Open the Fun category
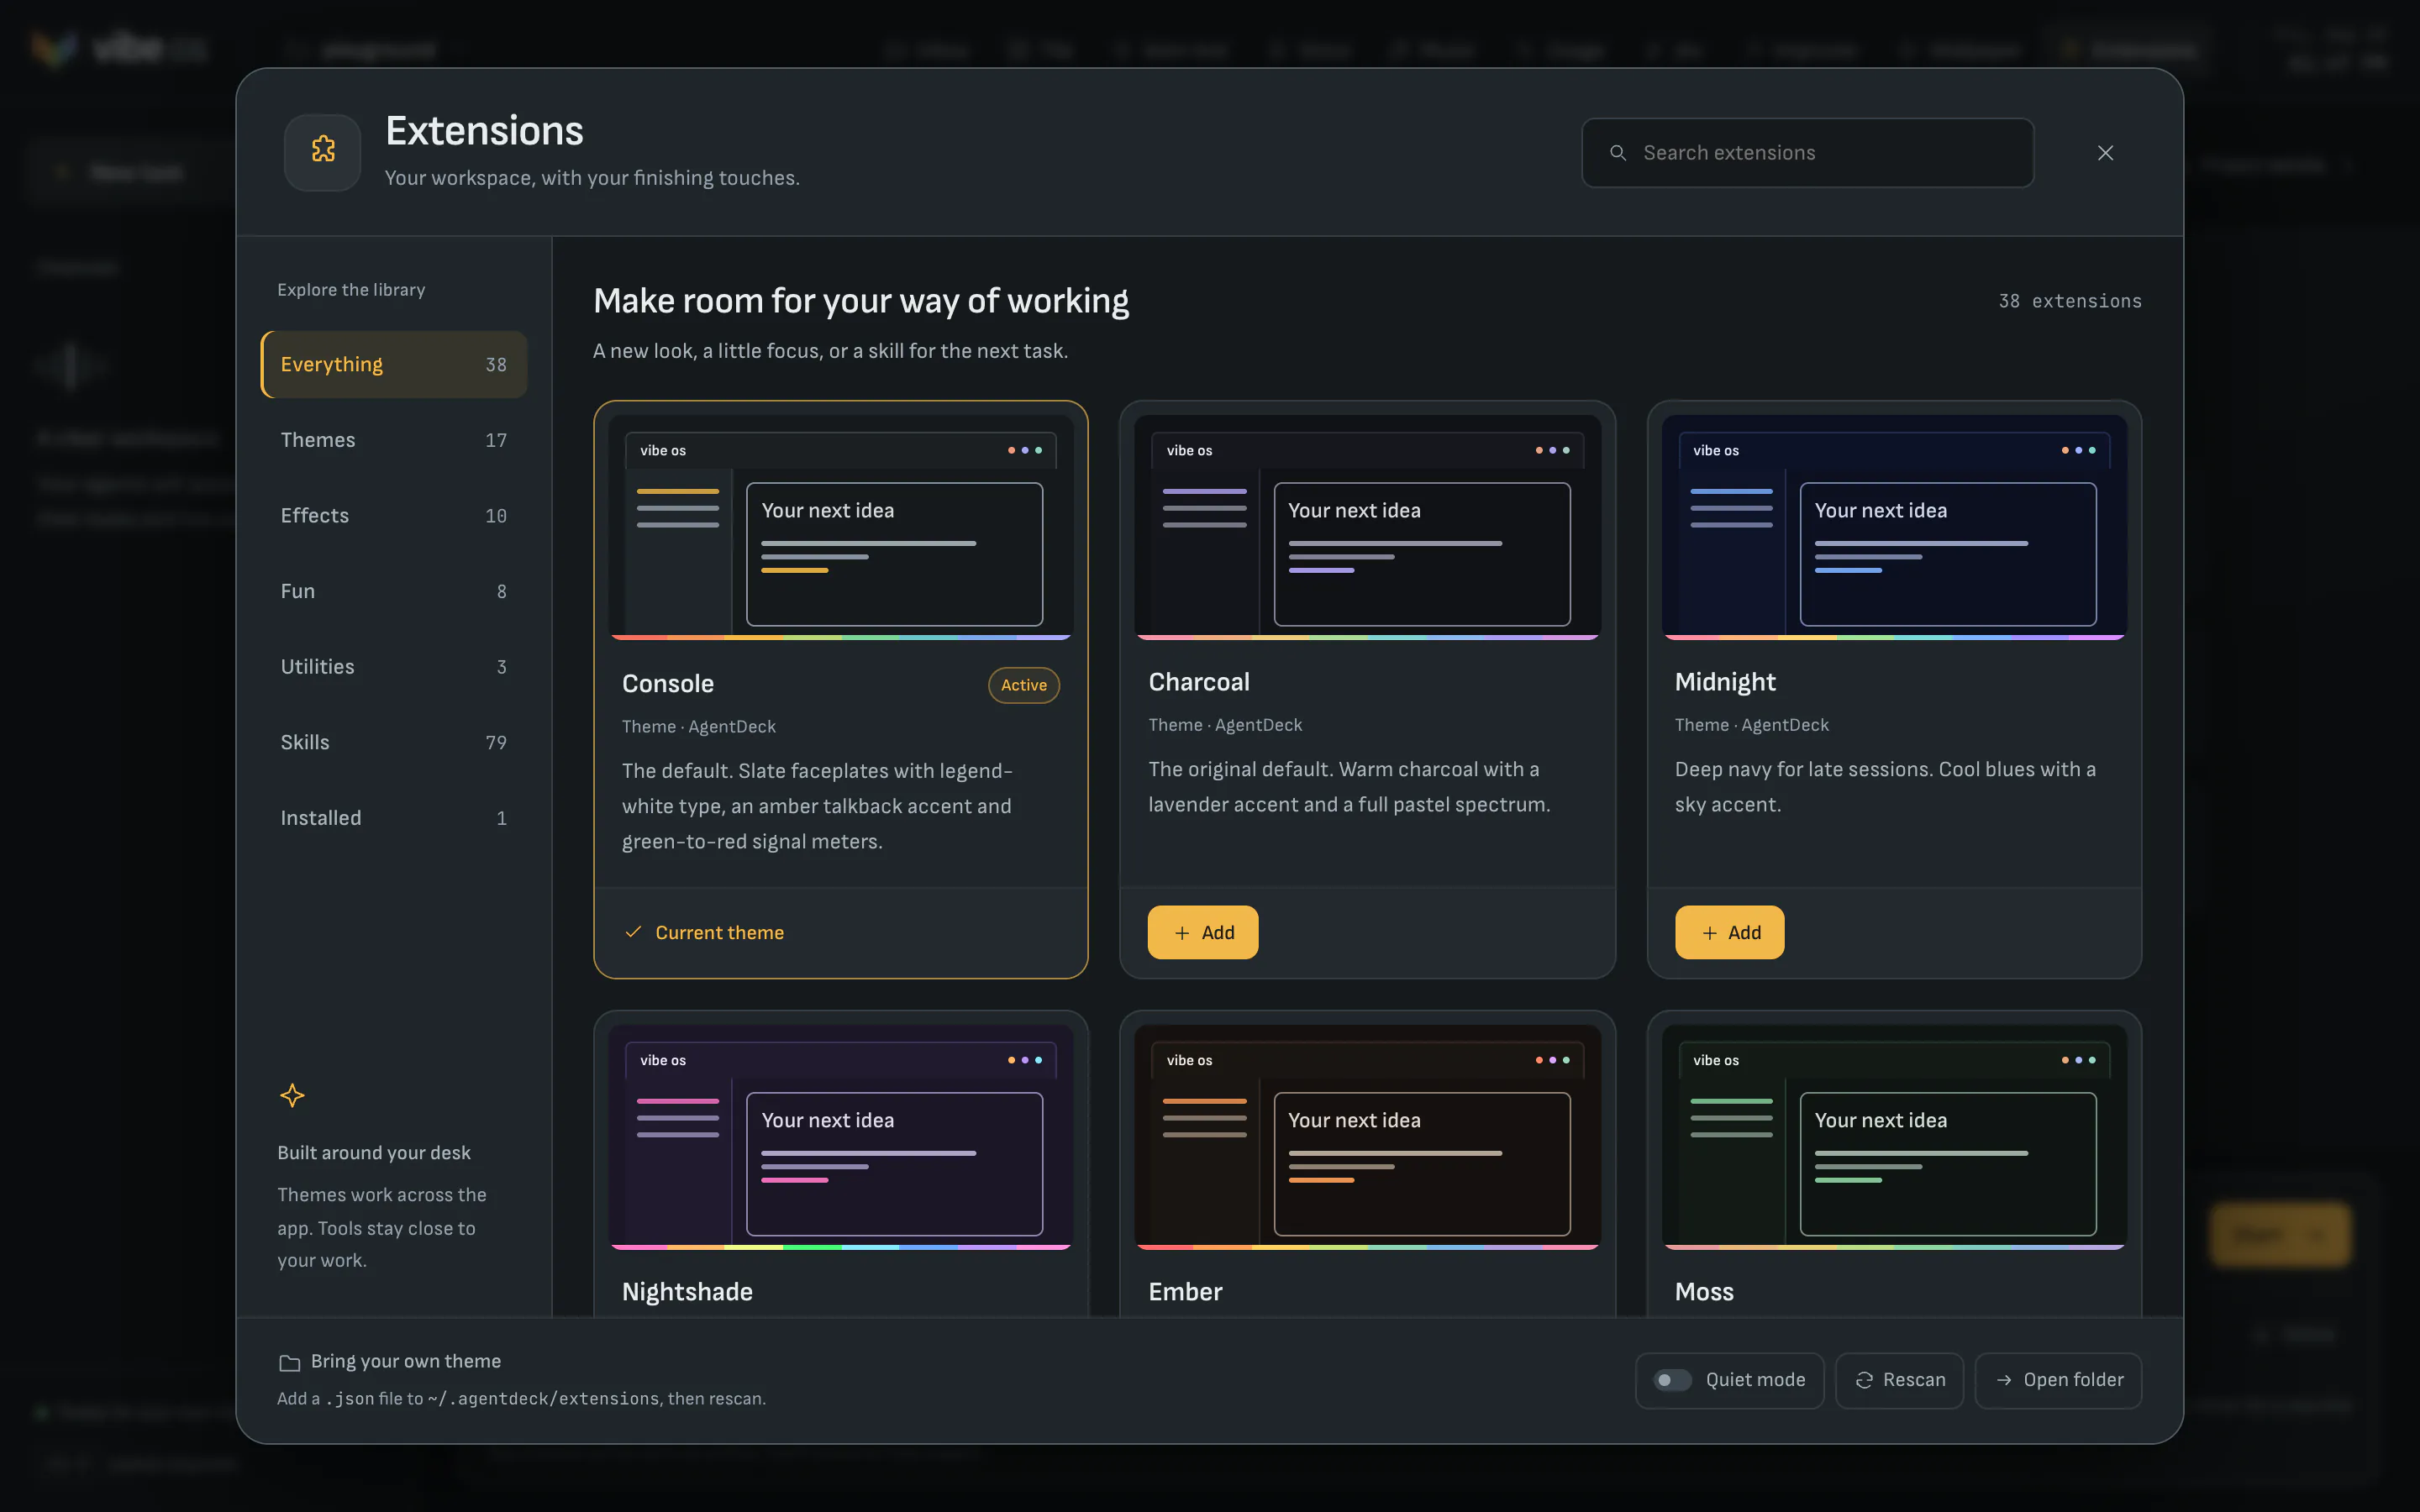Screen dimensions: 2420x1512 394,591
